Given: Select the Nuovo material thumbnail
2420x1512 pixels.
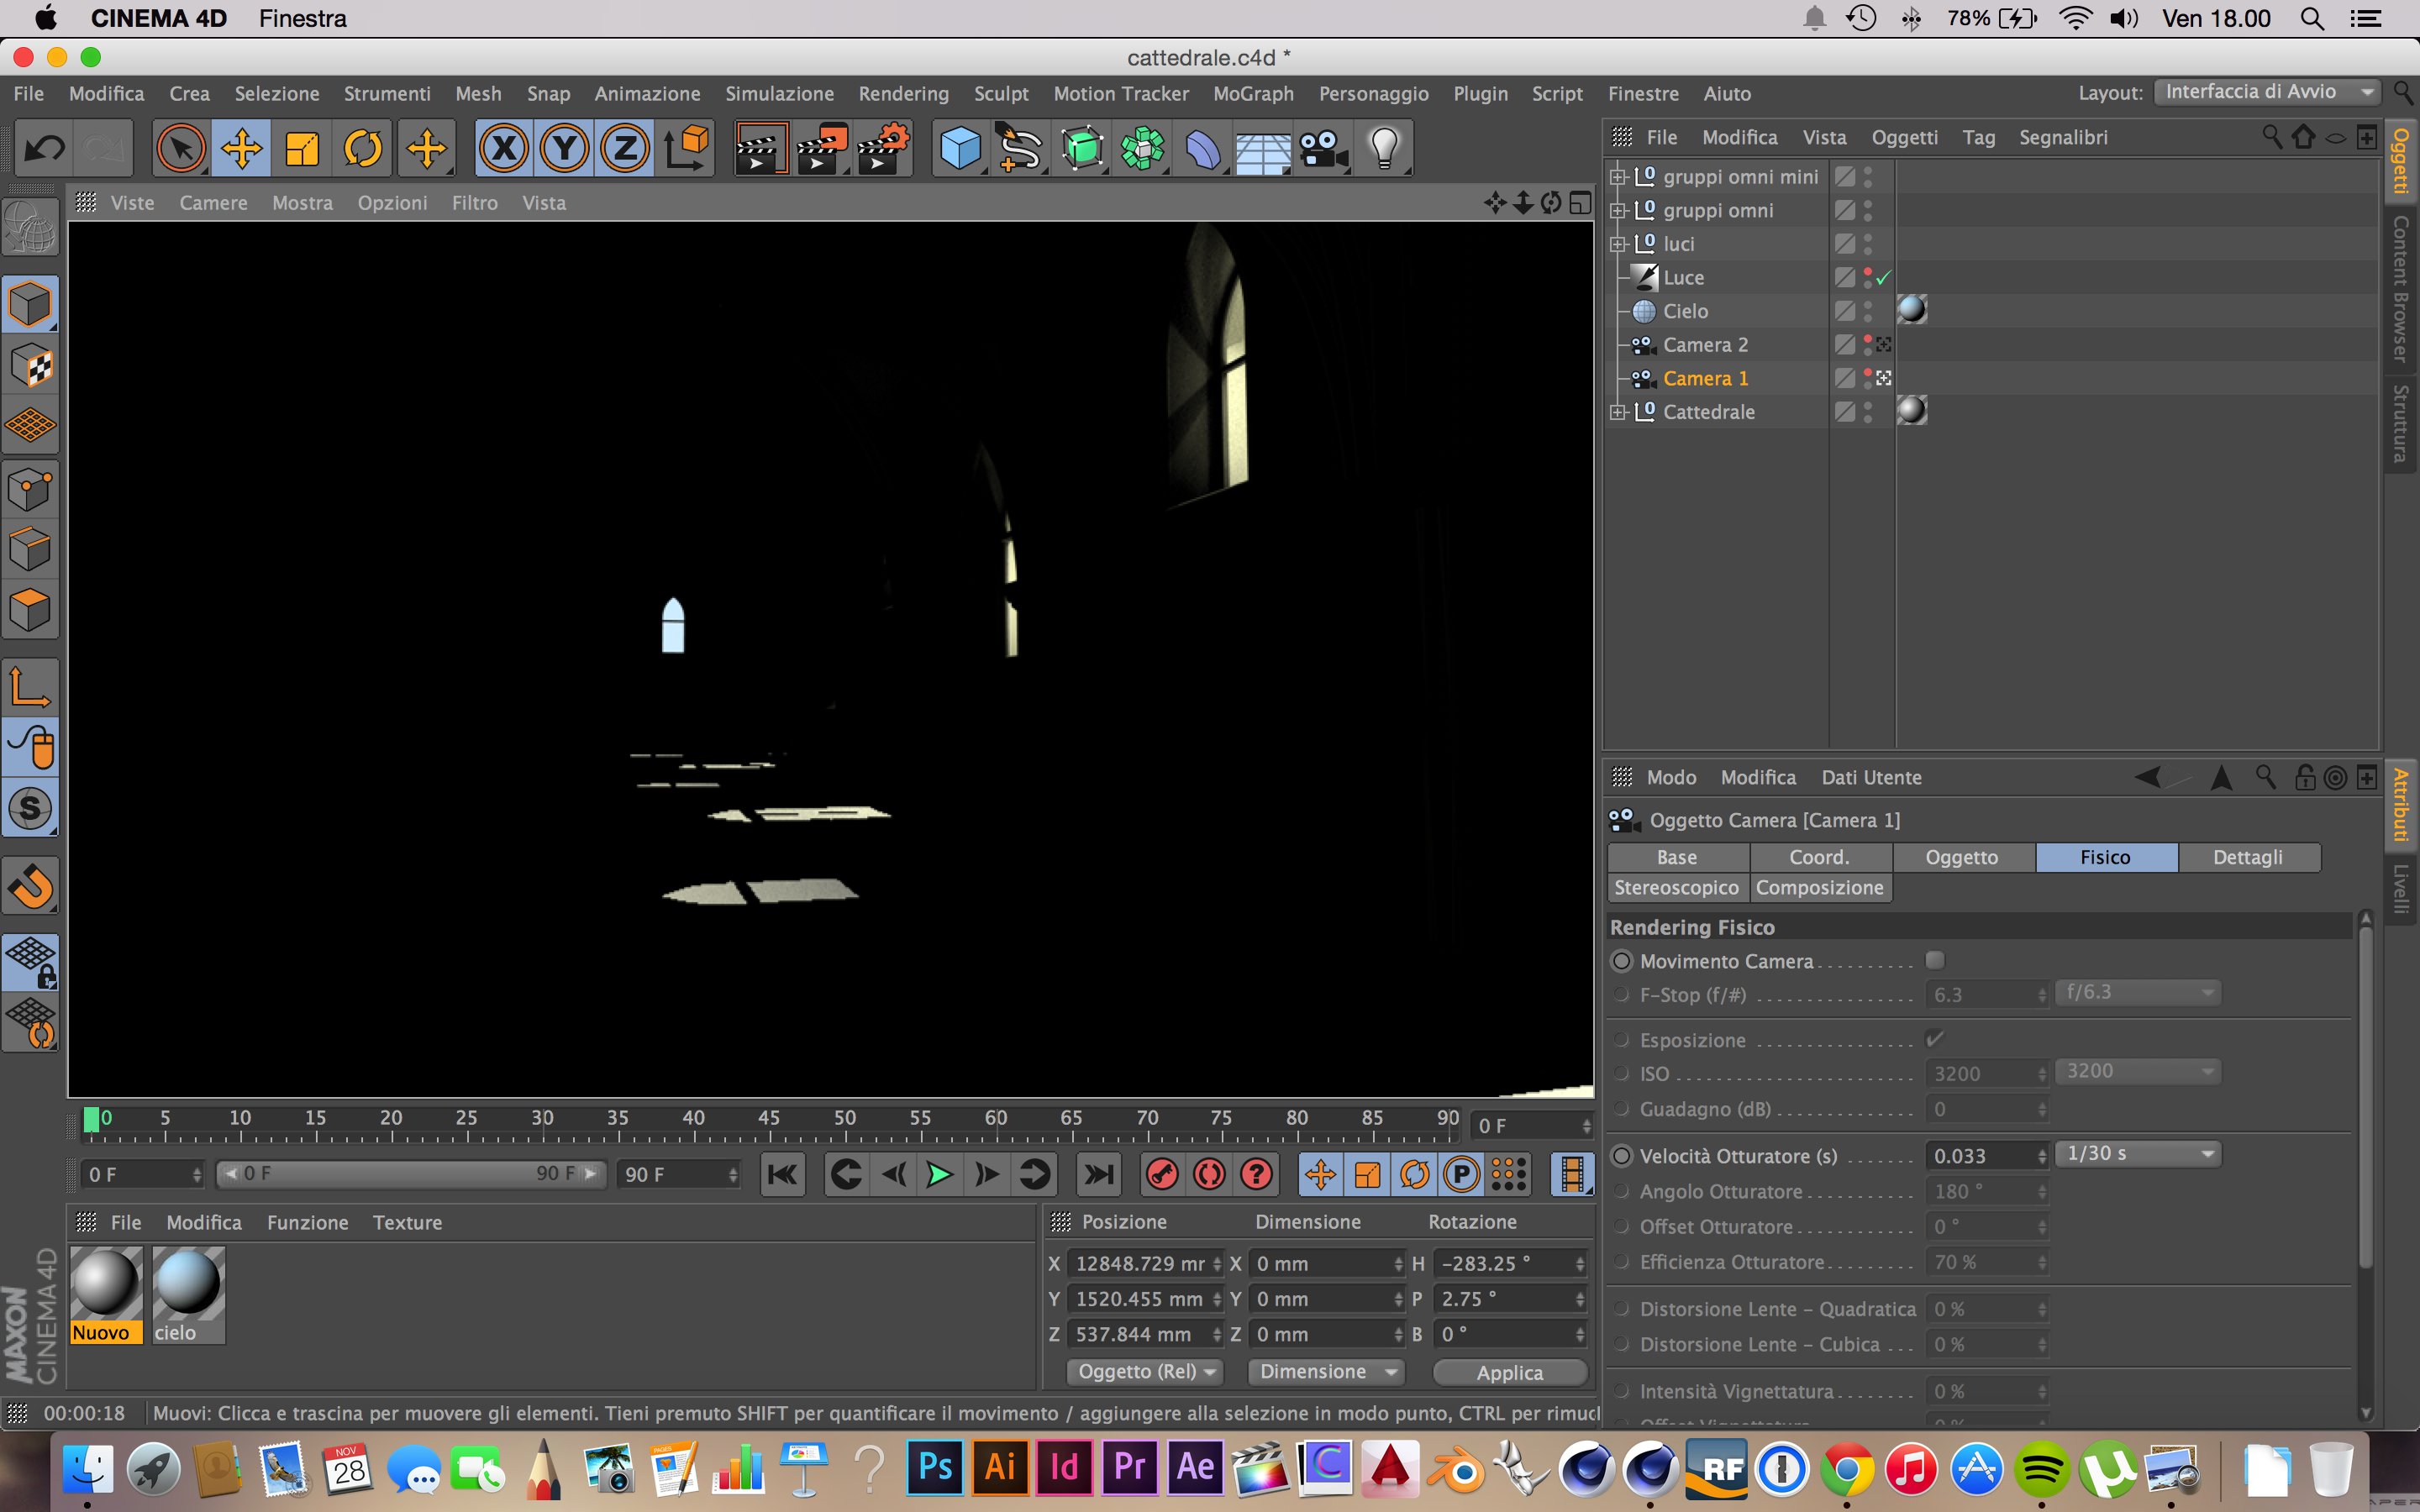Looking at the screenshot, I should coord(106,1294).
